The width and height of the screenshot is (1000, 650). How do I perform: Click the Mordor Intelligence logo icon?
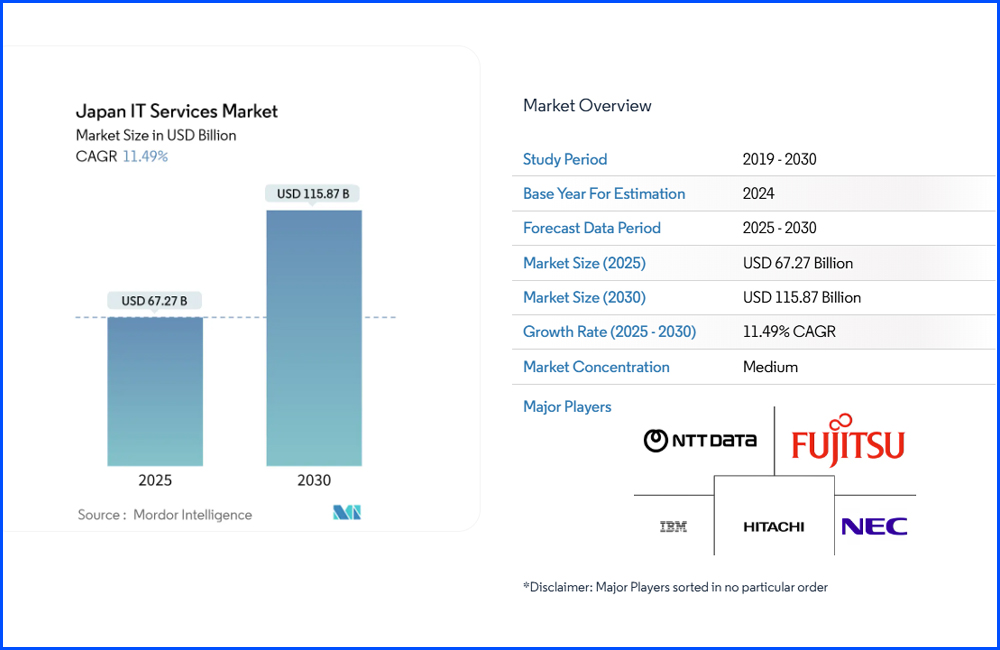[346, 514]
